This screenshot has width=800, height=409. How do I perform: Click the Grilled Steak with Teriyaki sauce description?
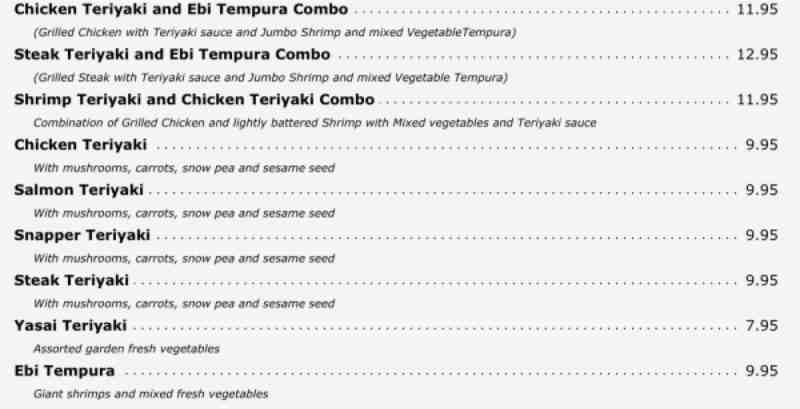point(270,78)
